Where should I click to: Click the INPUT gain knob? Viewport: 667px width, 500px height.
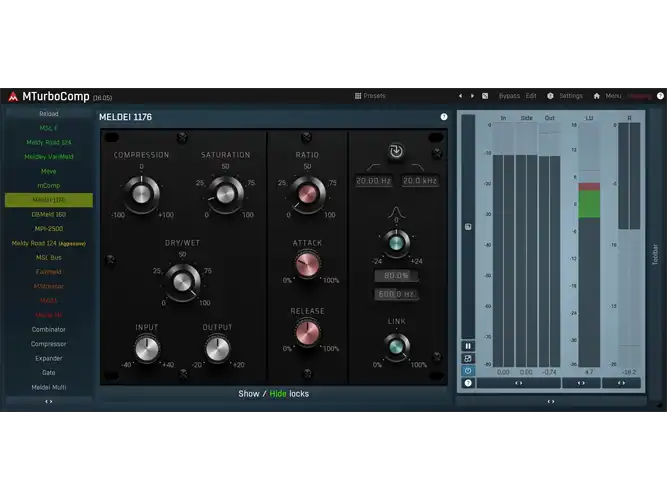tap(147, 349)
